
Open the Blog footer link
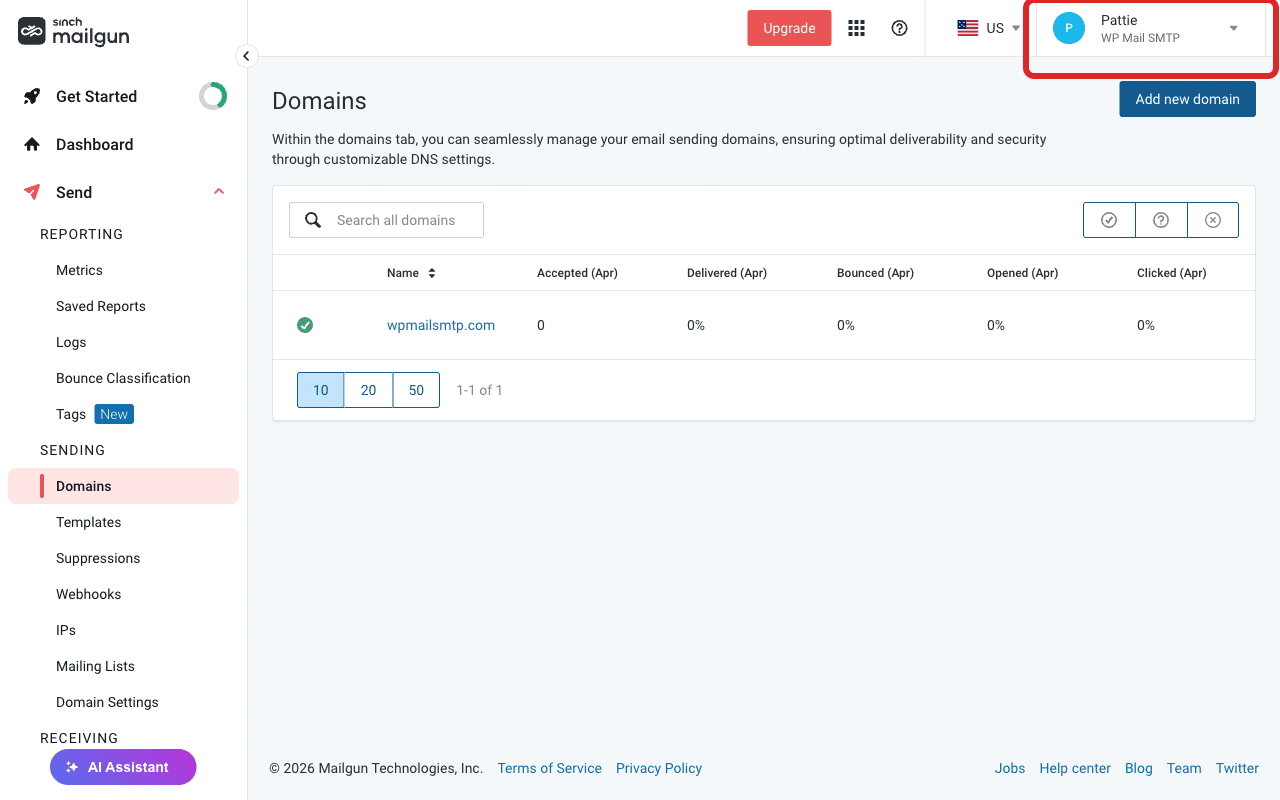point(1139,768)
